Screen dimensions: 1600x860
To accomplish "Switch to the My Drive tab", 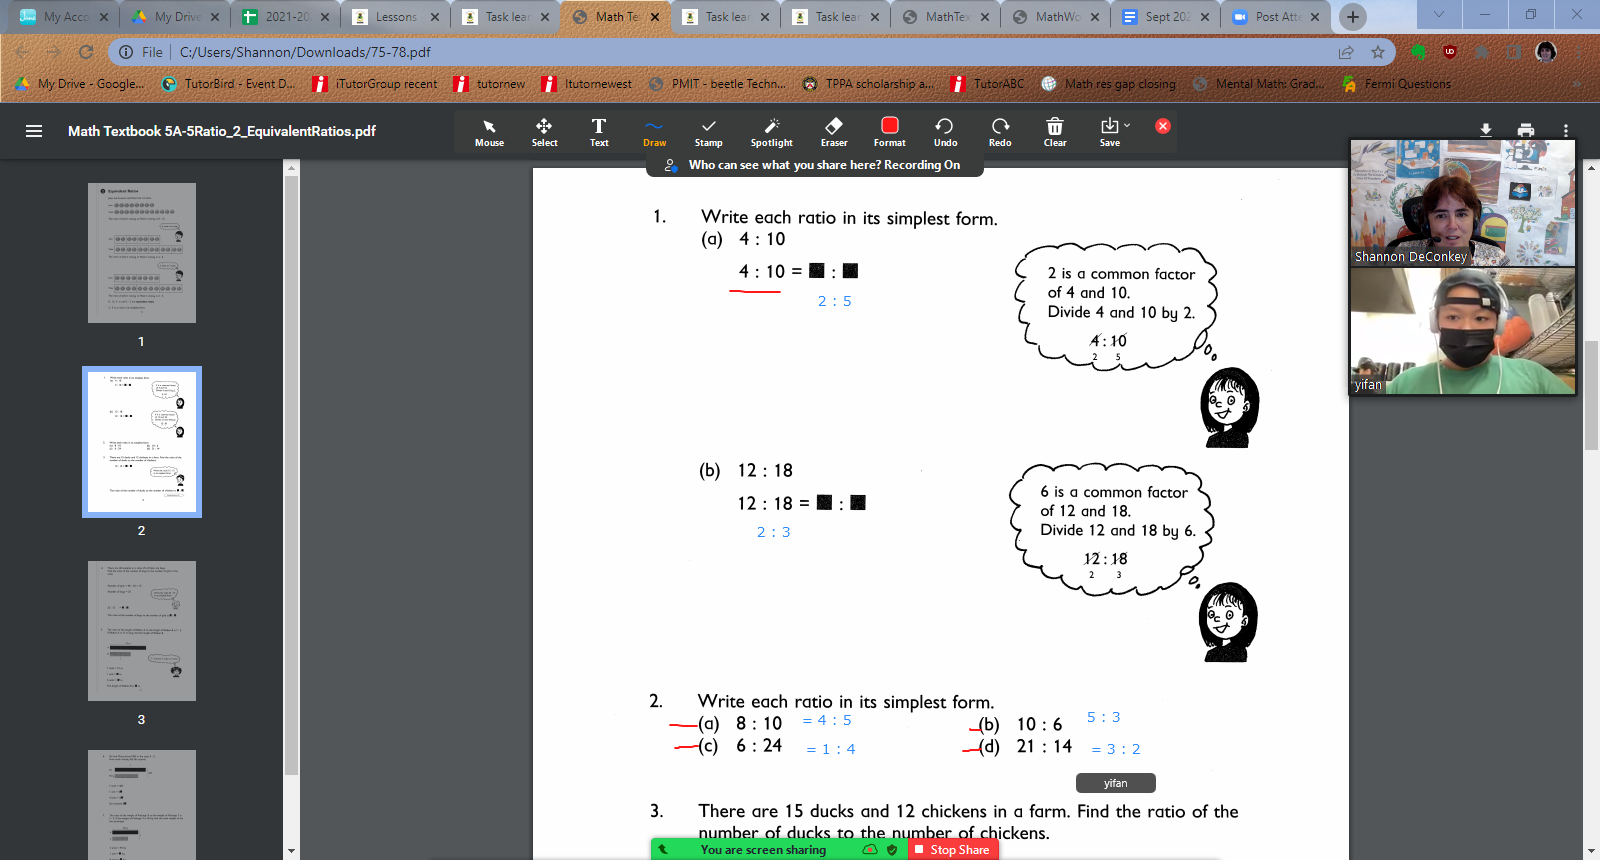I will coord(177,17).
